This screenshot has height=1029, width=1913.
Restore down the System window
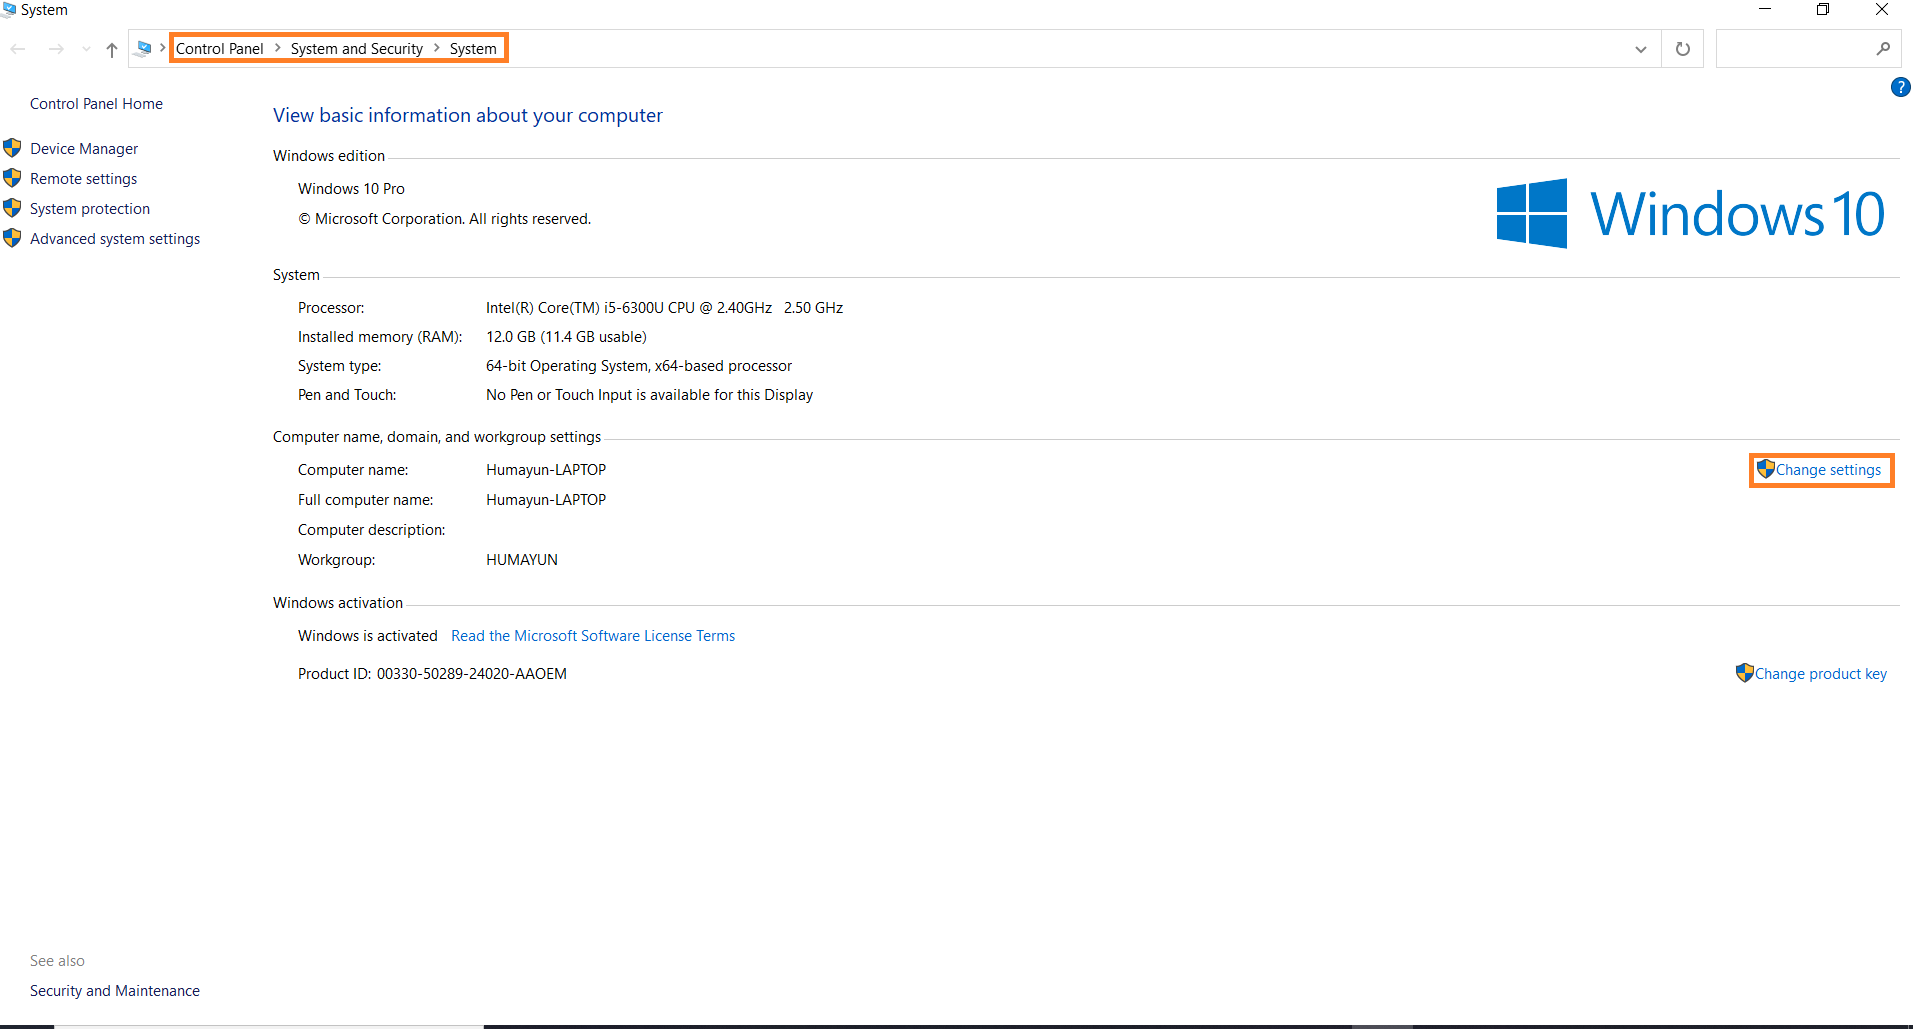pyautogui.click(x=1823, y=10)
